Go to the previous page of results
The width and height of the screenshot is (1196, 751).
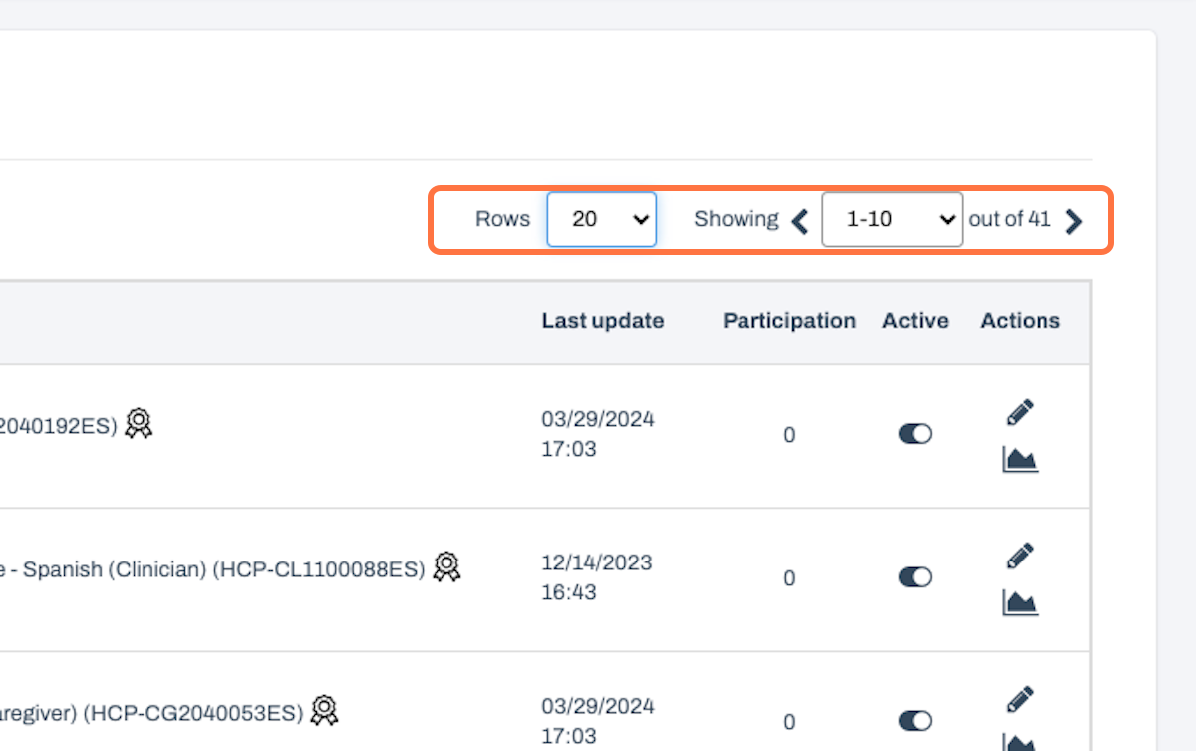(x=799, y=223)
